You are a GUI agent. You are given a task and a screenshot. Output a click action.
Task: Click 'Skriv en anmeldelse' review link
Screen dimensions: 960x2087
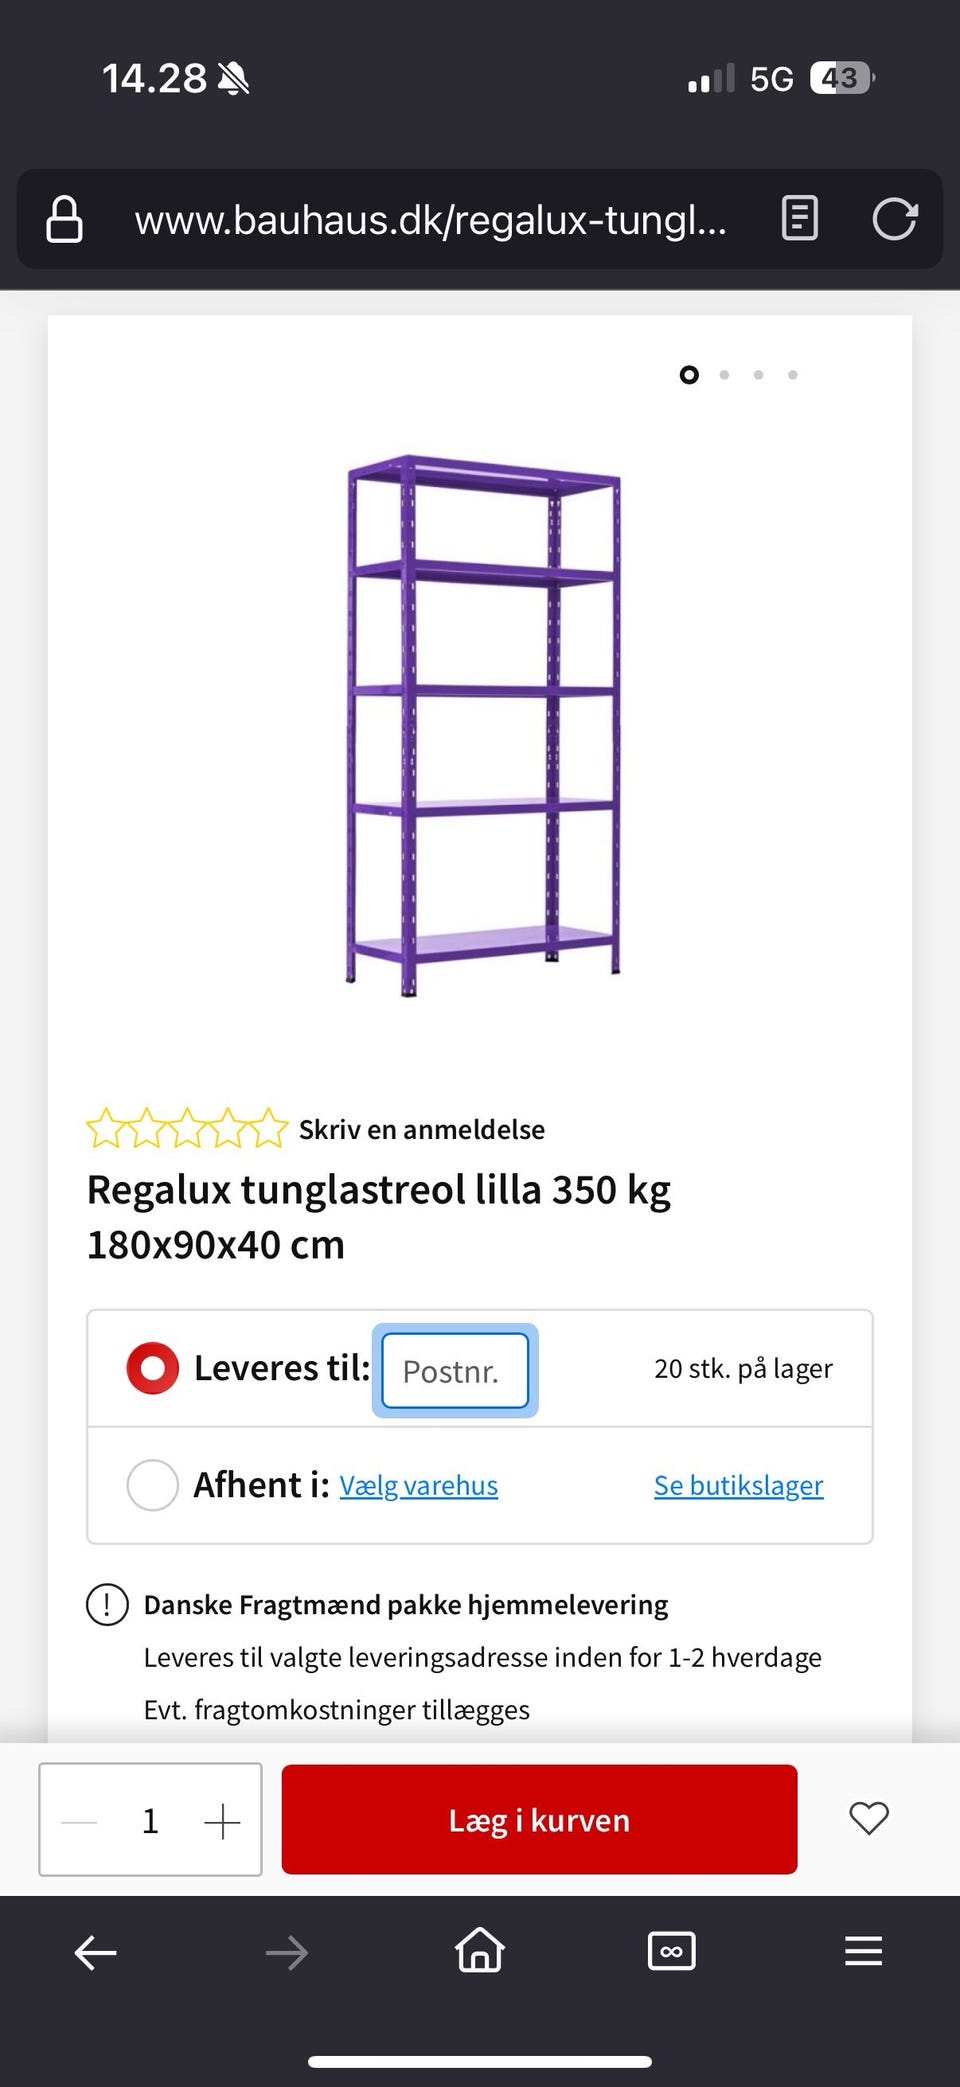[x=421, y=1129]
